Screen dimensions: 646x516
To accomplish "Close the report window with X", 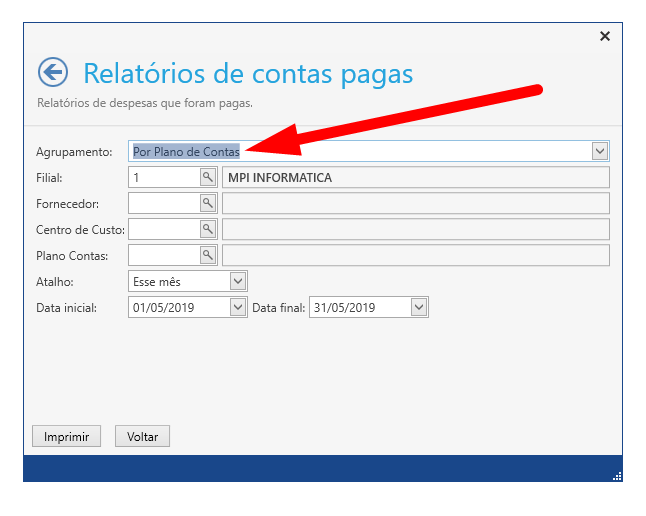I will [x=604, y=36].
